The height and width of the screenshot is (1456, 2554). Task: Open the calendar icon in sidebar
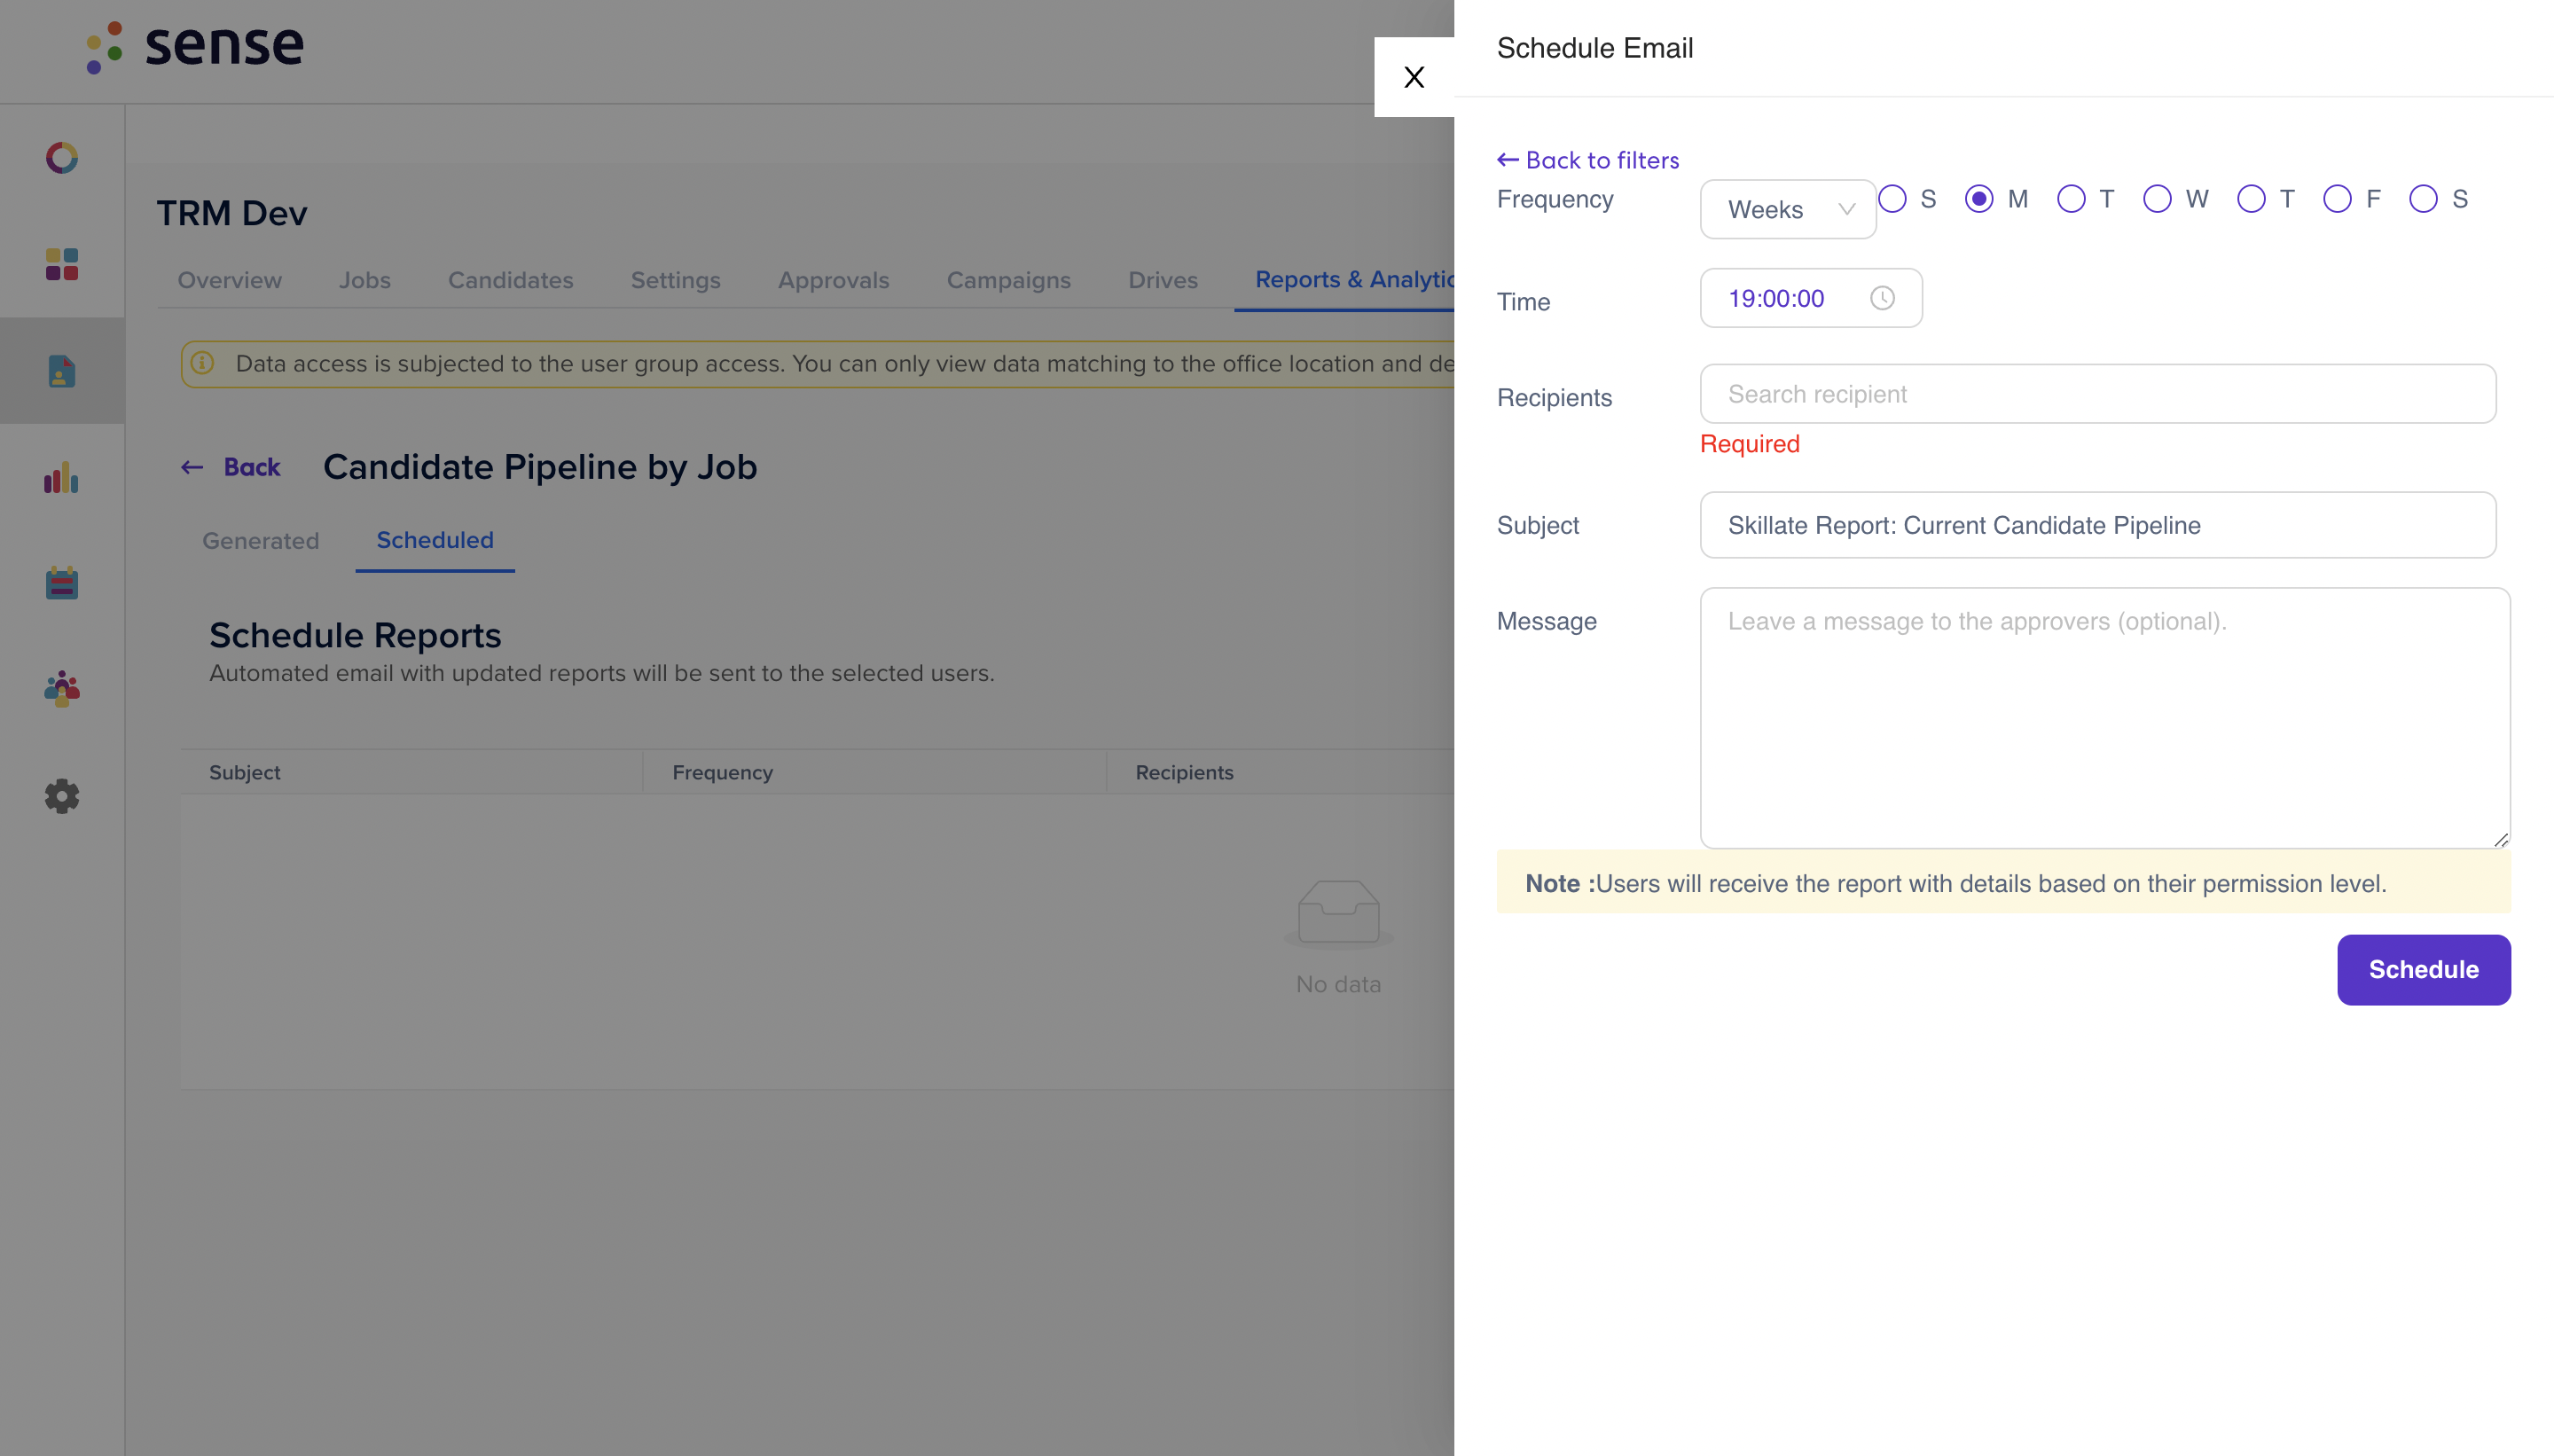coord(62,583)
